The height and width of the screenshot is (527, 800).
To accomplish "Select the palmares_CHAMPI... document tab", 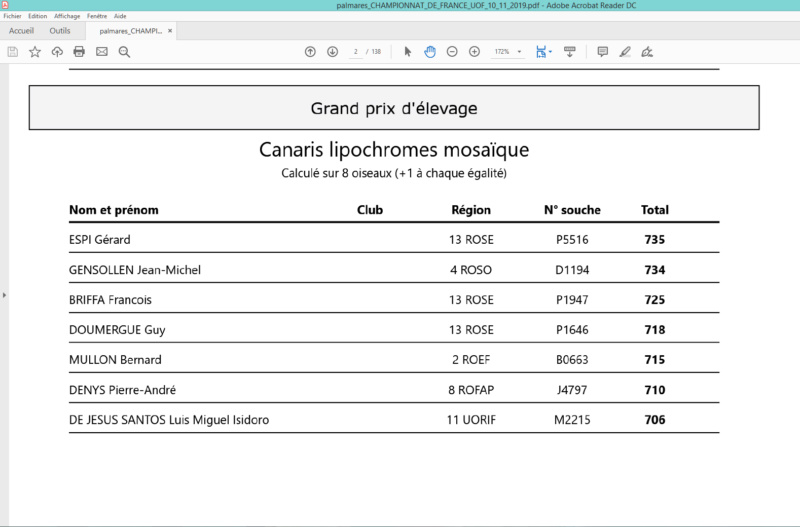I will pos(131,31).
